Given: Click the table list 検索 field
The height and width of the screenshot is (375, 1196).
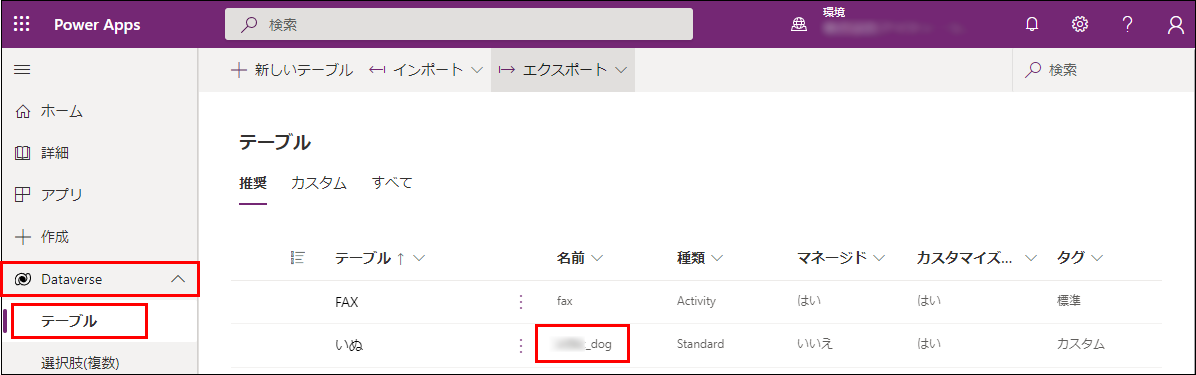Looking at the screenshot, I should pos(1103,70).
